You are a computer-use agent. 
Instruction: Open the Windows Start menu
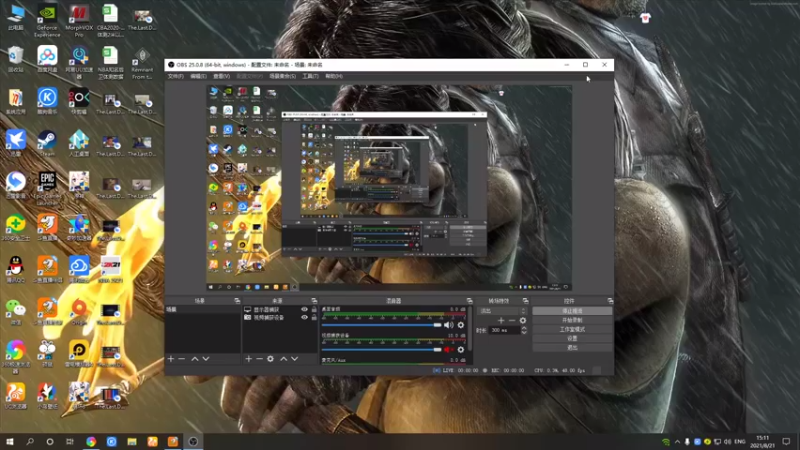pyautogui.click(x=10, y=441)
